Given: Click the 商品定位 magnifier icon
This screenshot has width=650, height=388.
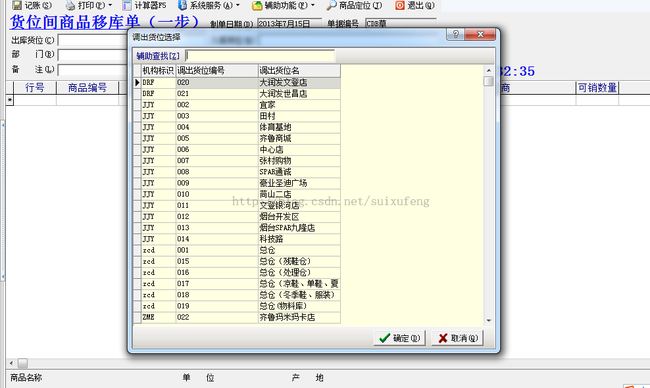Looking at the screenshot, I should [x=331, y=5].
